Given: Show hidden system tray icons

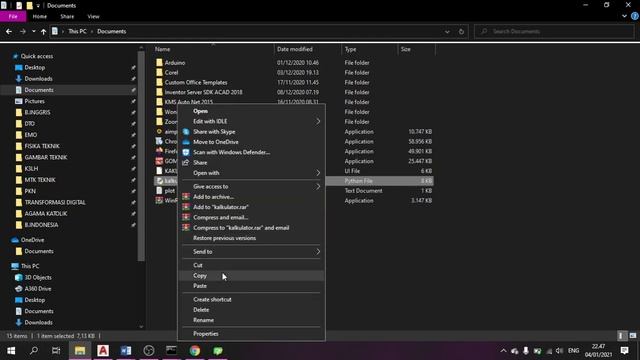Looking at the screenshot, I should [503, 351].
